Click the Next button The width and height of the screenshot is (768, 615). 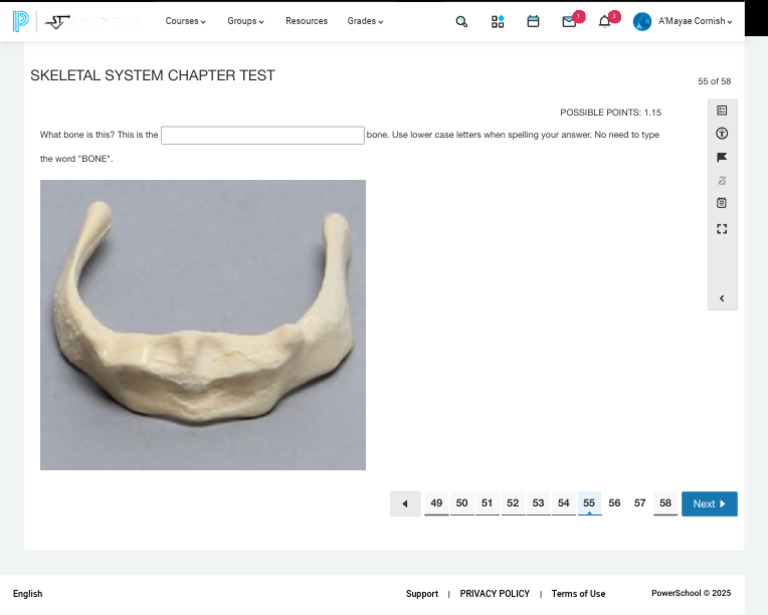pyautogui.click(x=709, y=504)
